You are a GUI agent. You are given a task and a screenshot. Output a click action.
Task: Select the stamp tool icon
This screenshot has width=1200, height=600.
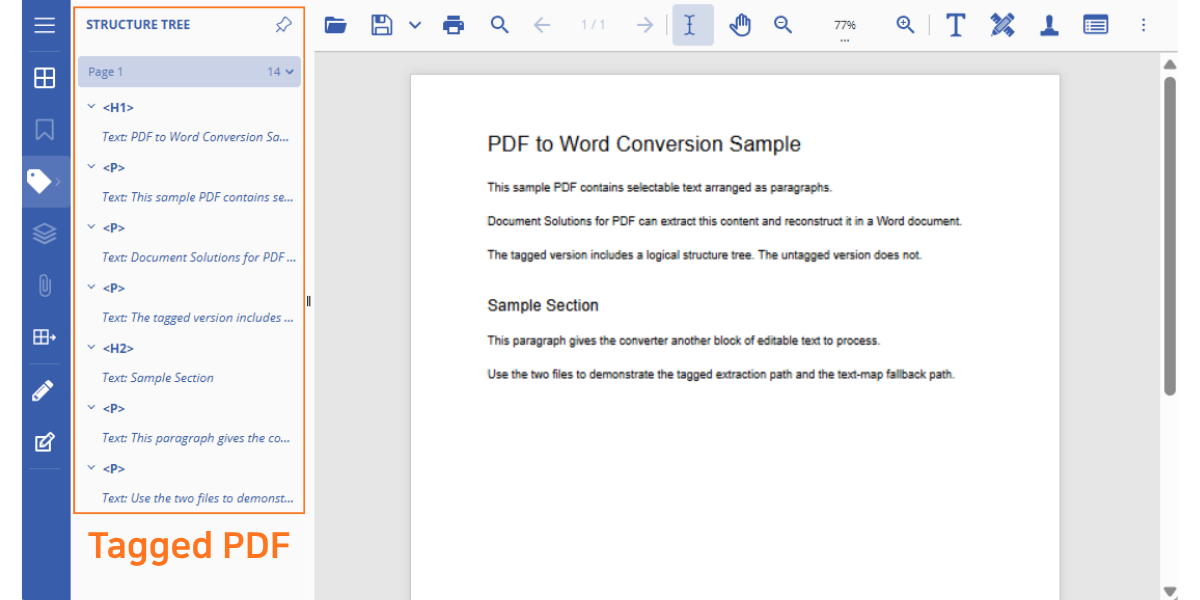coord(1049,25)
